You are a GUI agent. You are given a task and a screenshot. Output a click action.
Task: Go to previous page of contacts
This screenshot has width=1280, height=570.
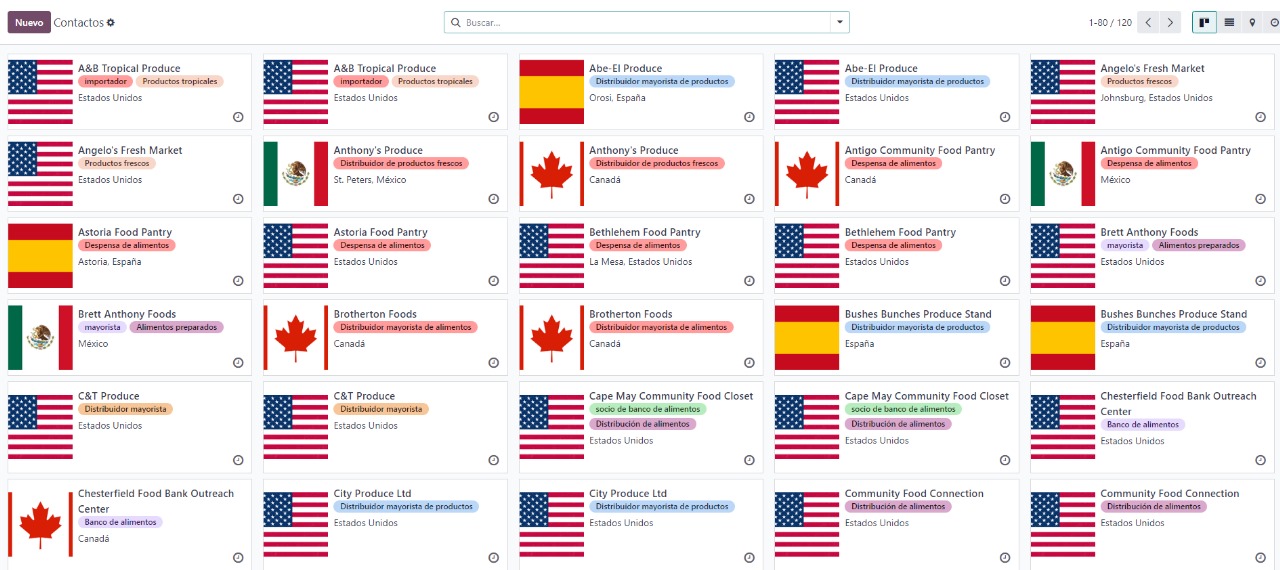tap(1148, 22)
